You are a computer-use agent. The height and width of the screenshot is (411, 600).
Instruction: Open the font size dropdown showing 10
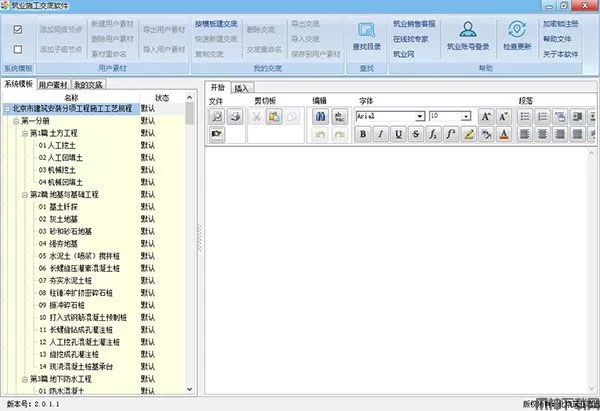click(466, 117)
